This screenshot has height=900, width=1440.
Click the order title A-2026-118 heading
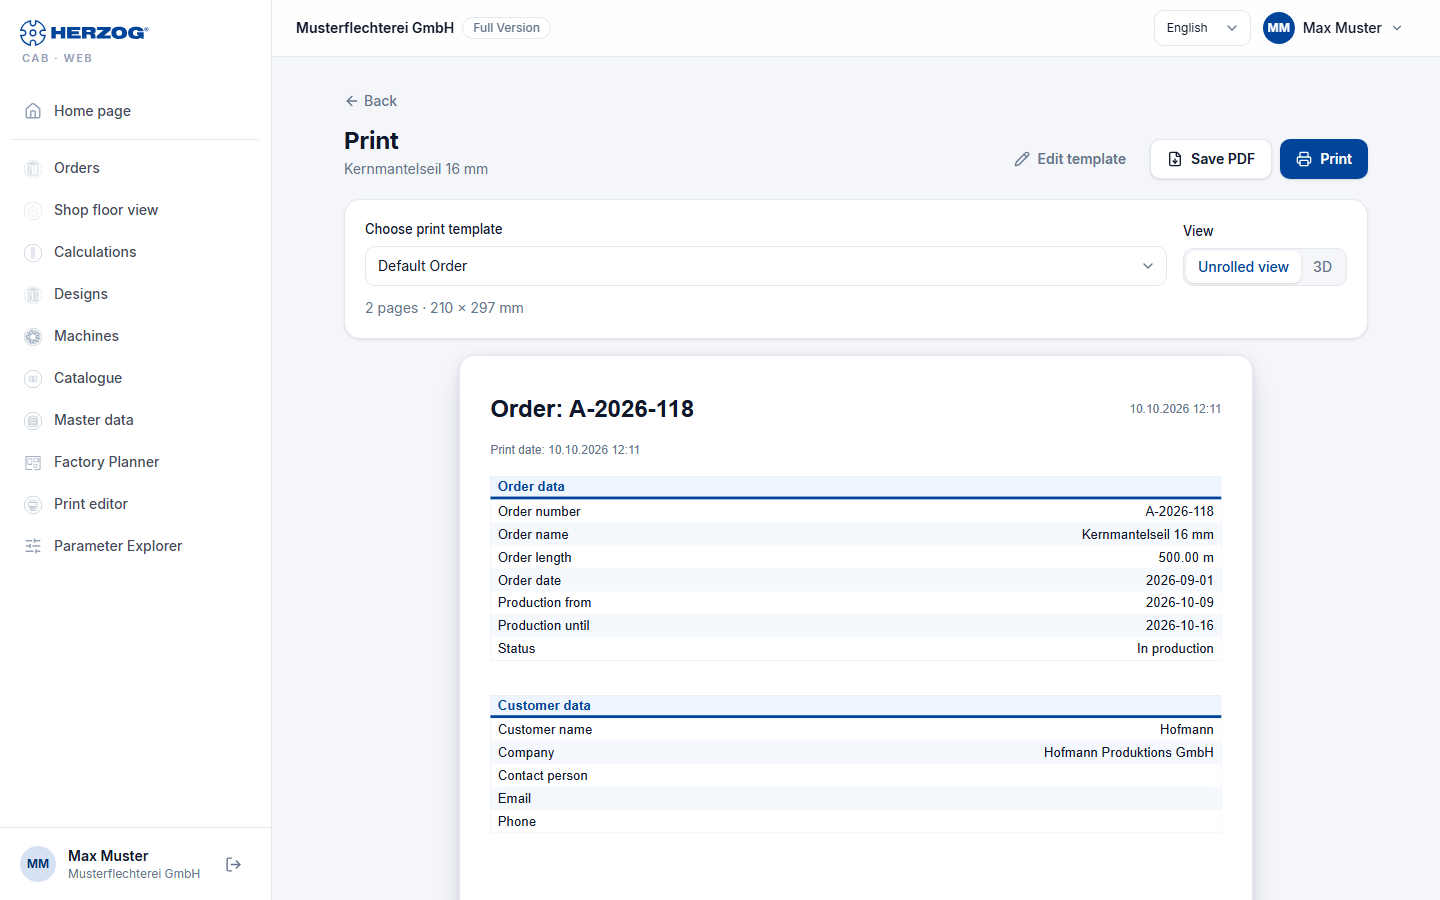click(592, 409)
